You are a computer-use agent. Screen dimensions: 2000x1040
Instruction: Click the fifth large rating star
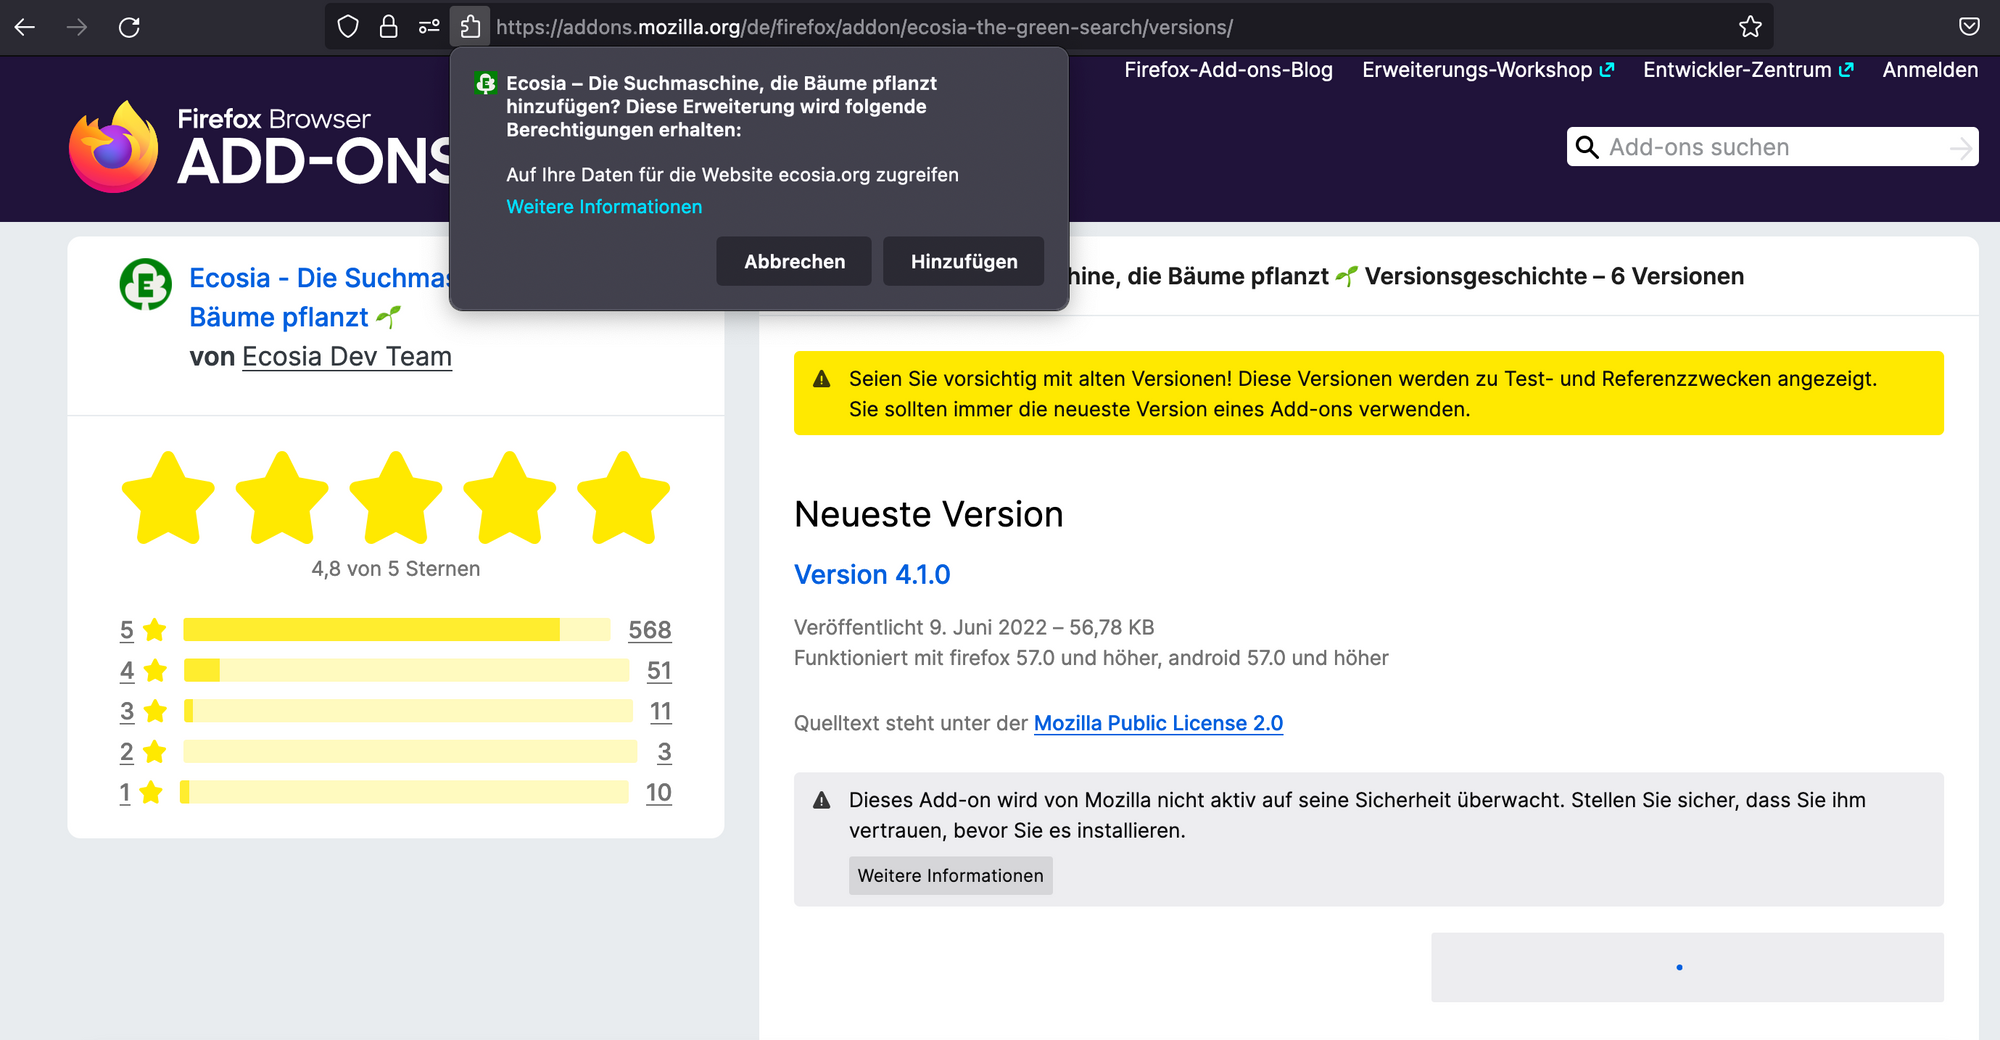tap(624, 498)
